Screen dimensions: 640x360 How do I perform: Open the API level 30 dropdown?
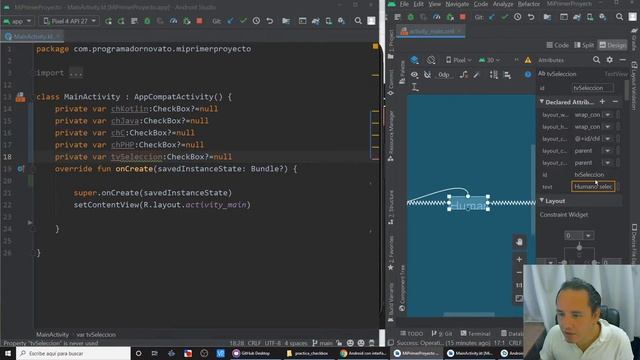tap(489, 60)
